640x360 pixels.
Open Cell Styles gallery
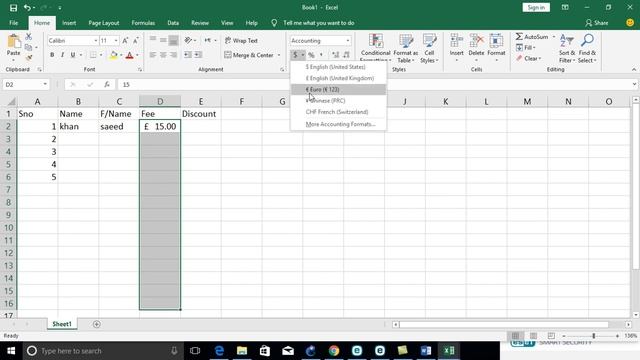click(429, 48)
